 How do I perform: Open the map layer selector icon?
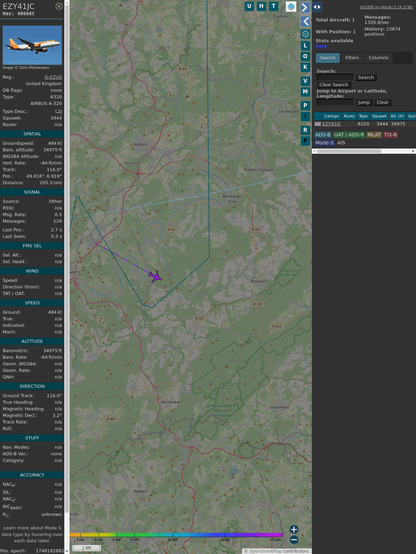(x=291, y=6)
